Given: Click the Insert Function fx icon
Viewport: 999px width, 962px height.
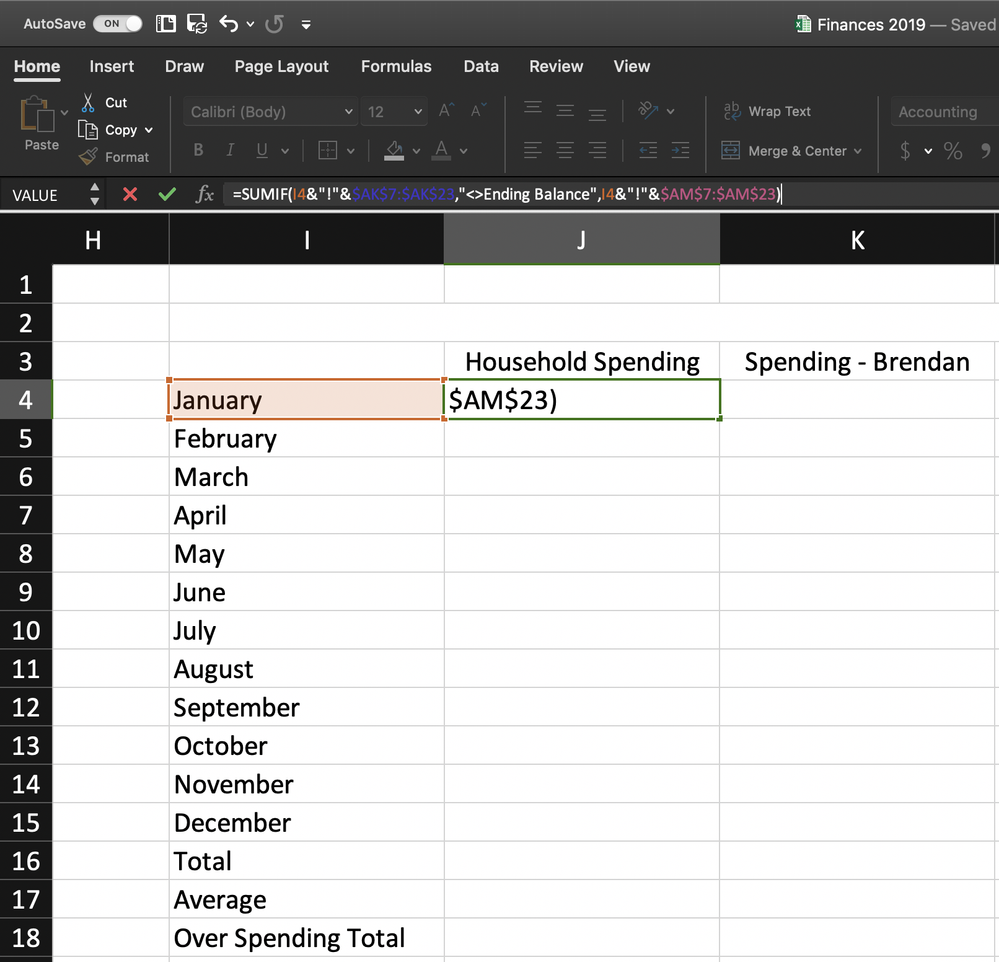Looking at the screenshot, I should tap(204, 194).
